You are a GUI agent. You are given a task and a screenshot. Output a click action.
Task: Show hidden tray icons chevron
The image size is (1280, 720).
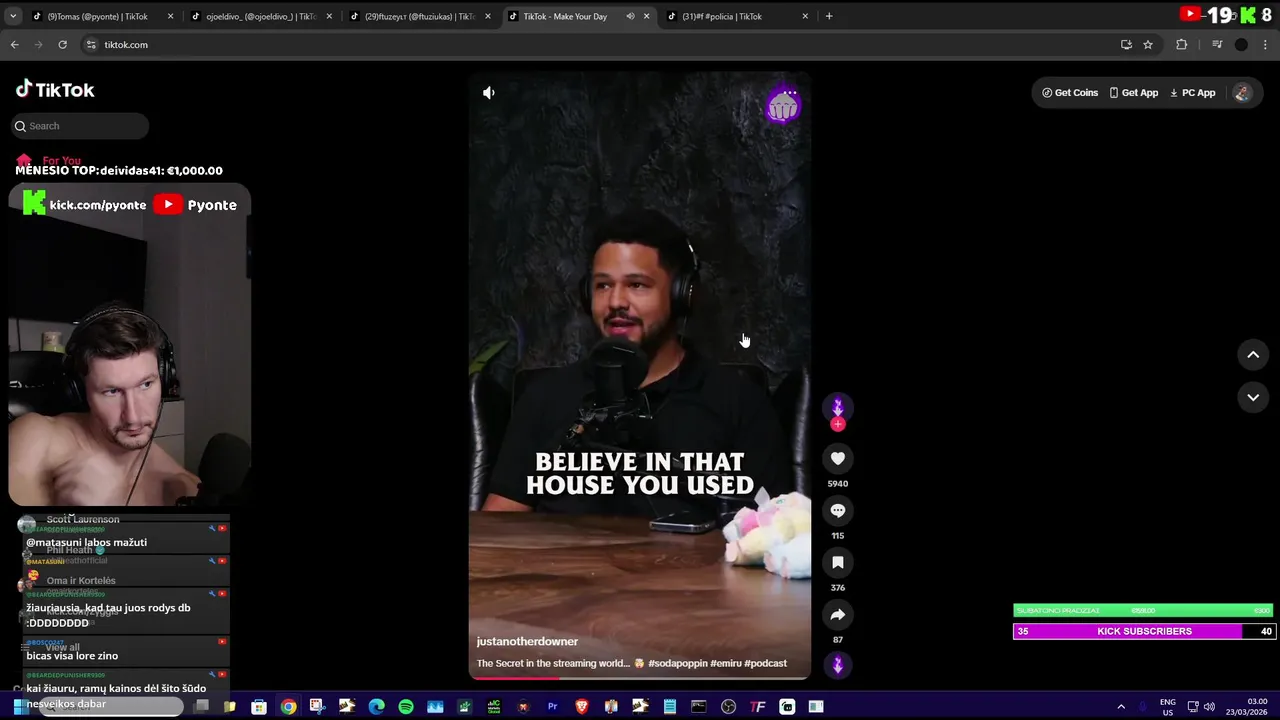1121,707
